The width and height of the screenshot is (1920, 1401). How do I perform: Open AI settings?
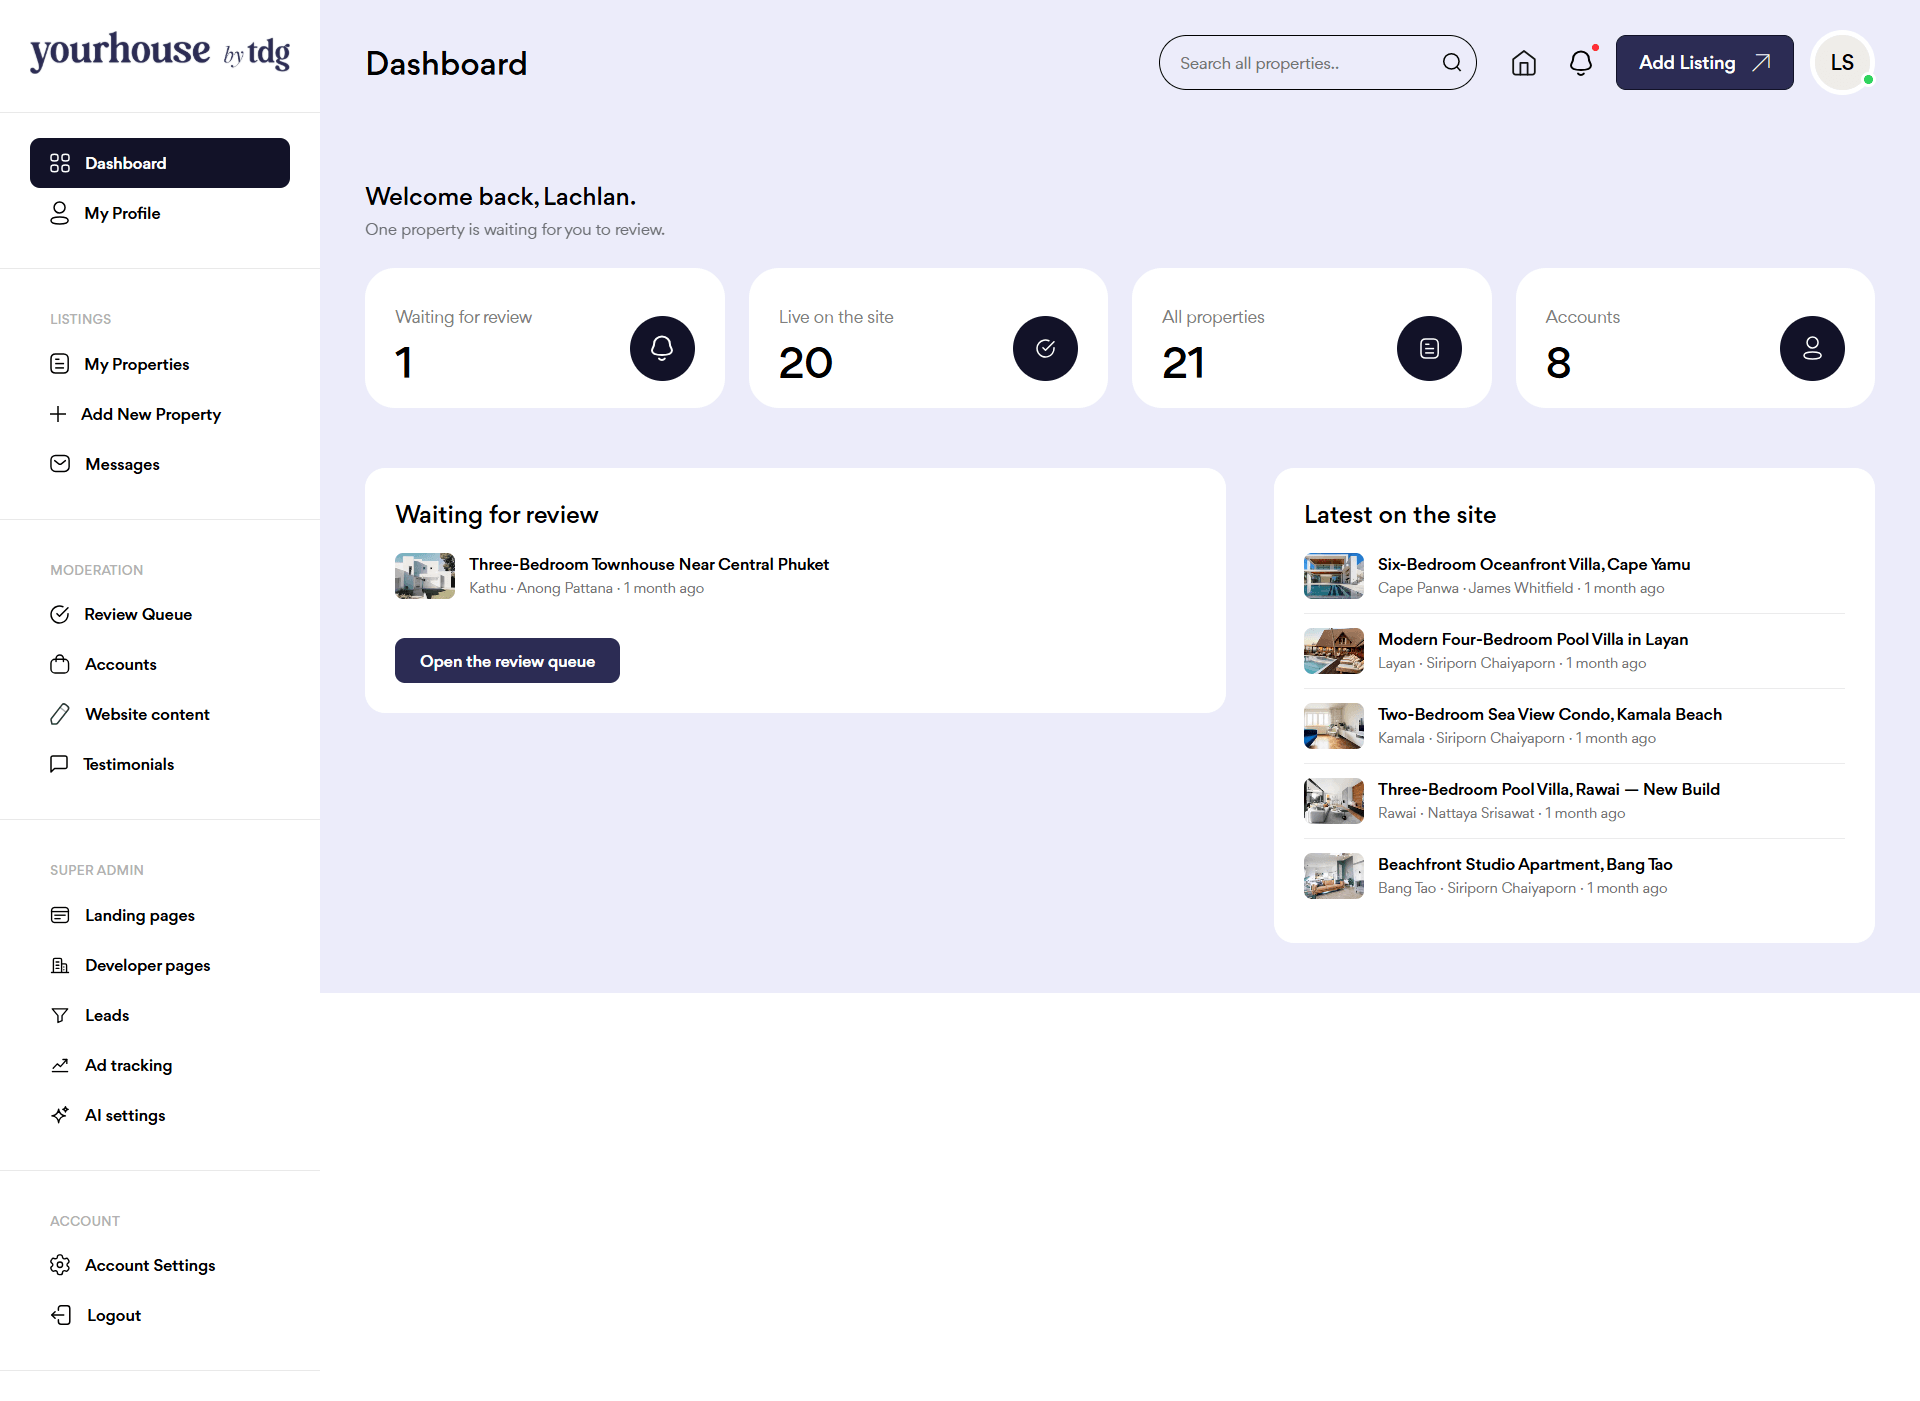[160, 1115]
